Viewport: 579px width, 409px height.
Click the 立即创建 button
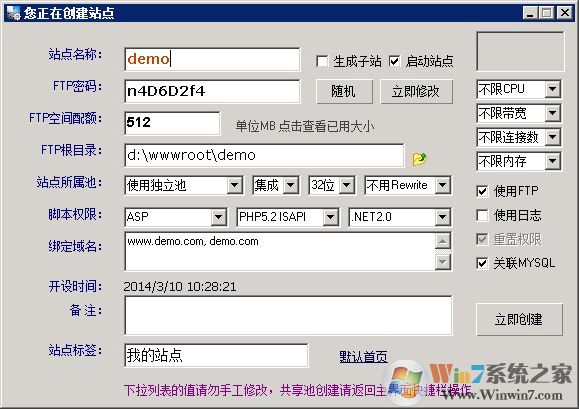click(519, 319)
